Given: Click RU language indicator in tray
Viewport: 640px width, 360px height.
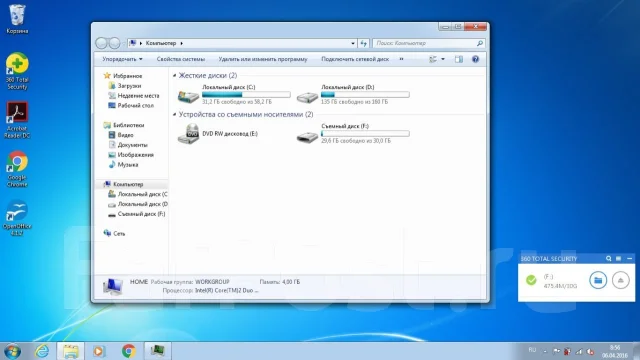Looking at the screenshot, I should click(x=532, y=350).
